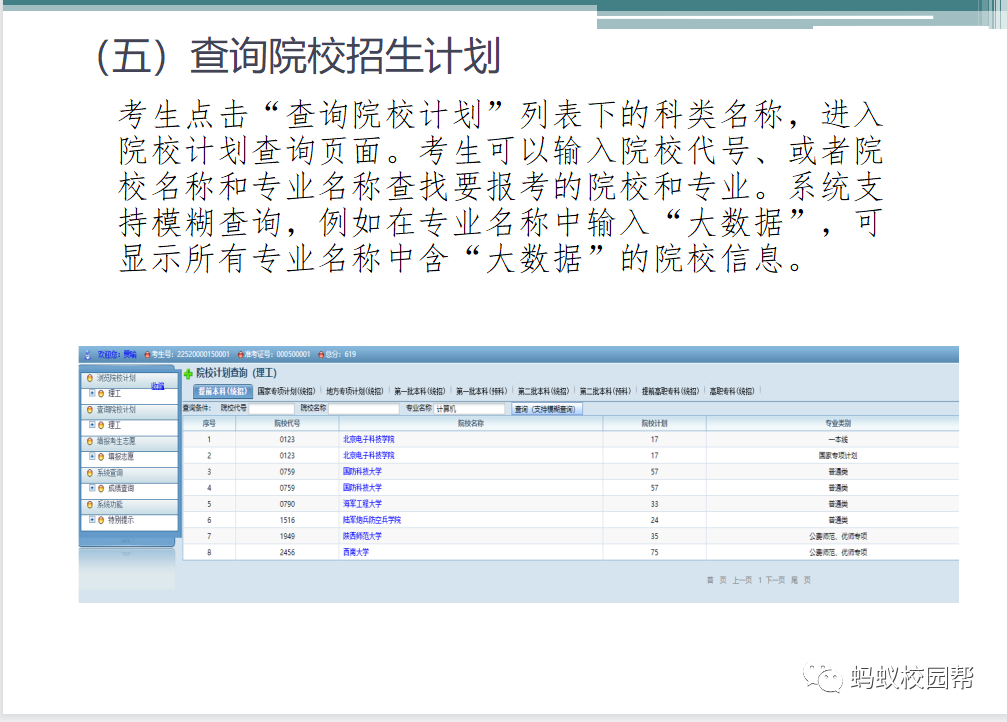Focus the 专业名称 search box
The height and width of the screenshot is (722, 1007).
pyautogui.click(x=469, y=408)
